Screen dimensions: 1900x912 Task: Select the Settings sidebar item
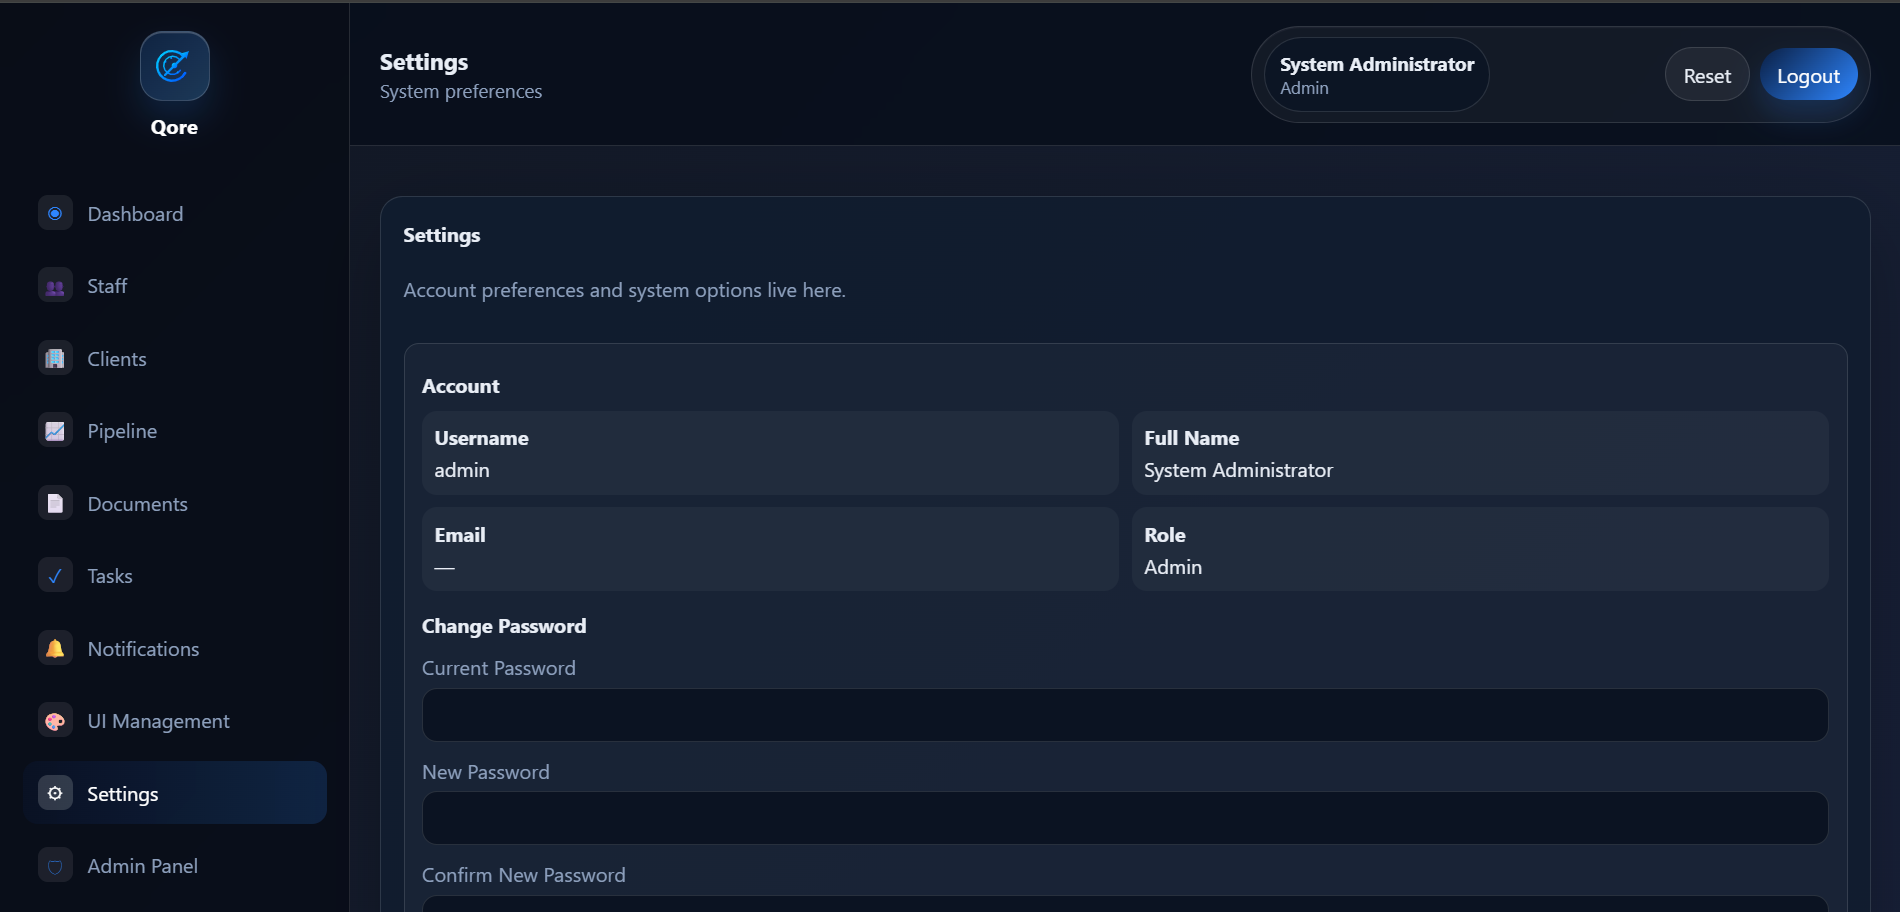pyautogui.click(x=175, y=793)
